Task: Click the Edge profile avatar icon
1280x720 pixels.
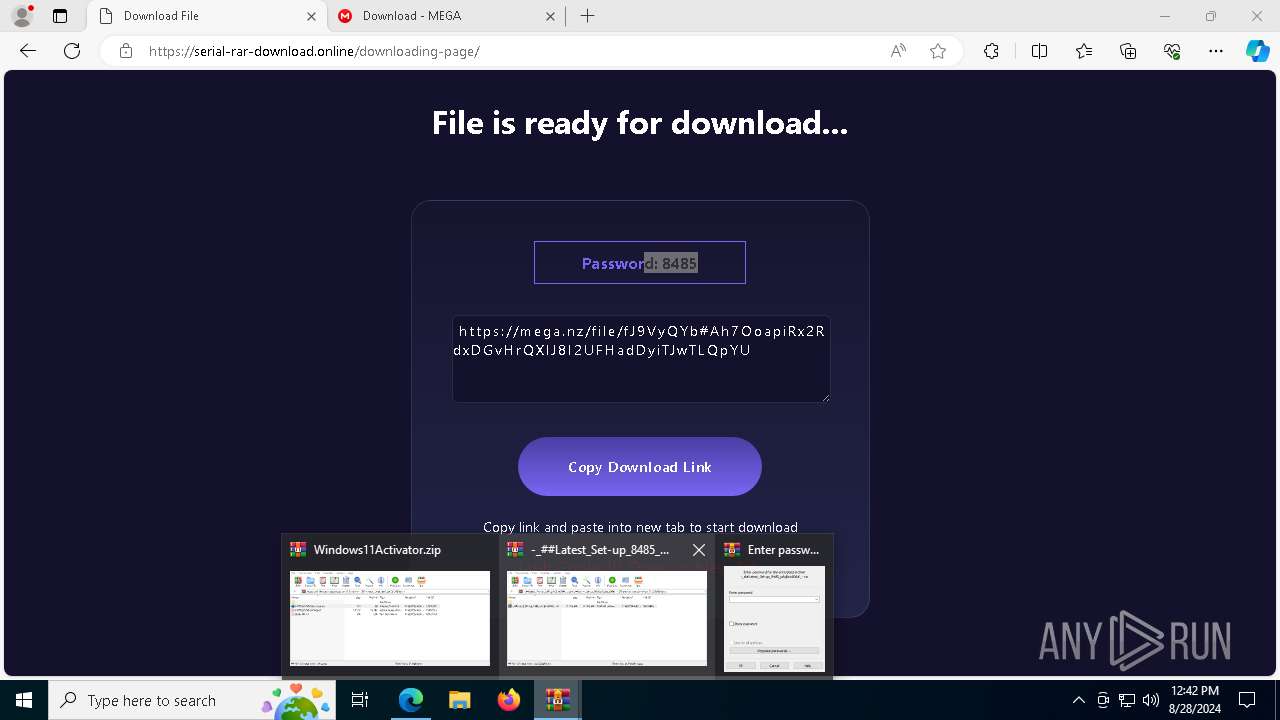Action: (22, 16)
